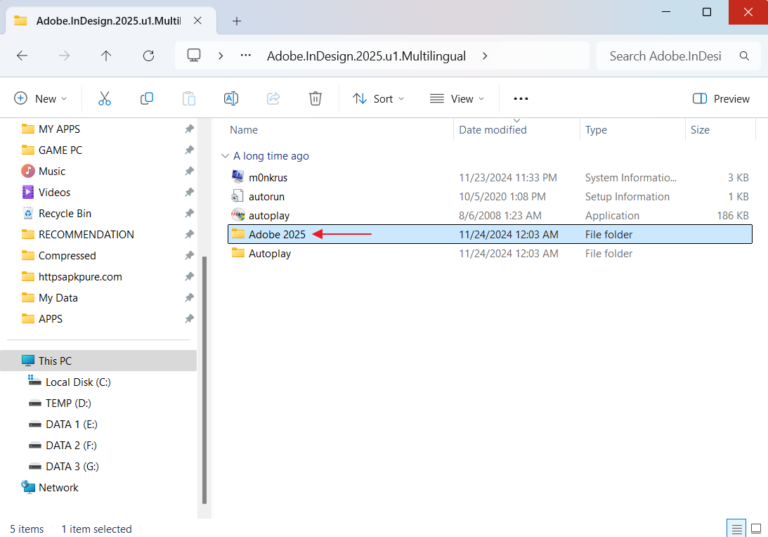768x537 pixels.
Task: Collapse the 'A long time ago' group
Action: coord(224,156)
